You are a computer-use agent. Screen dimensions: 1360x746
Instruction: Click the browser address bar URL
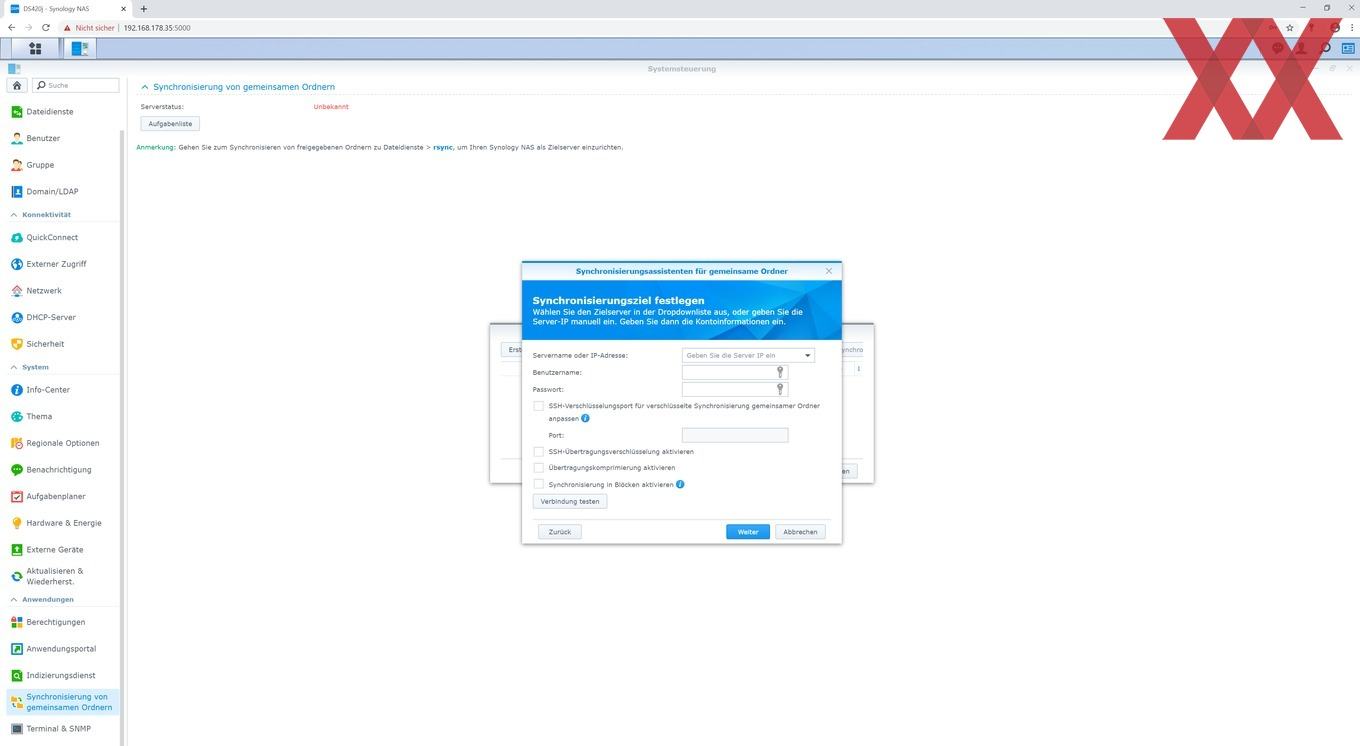(157, 28)
